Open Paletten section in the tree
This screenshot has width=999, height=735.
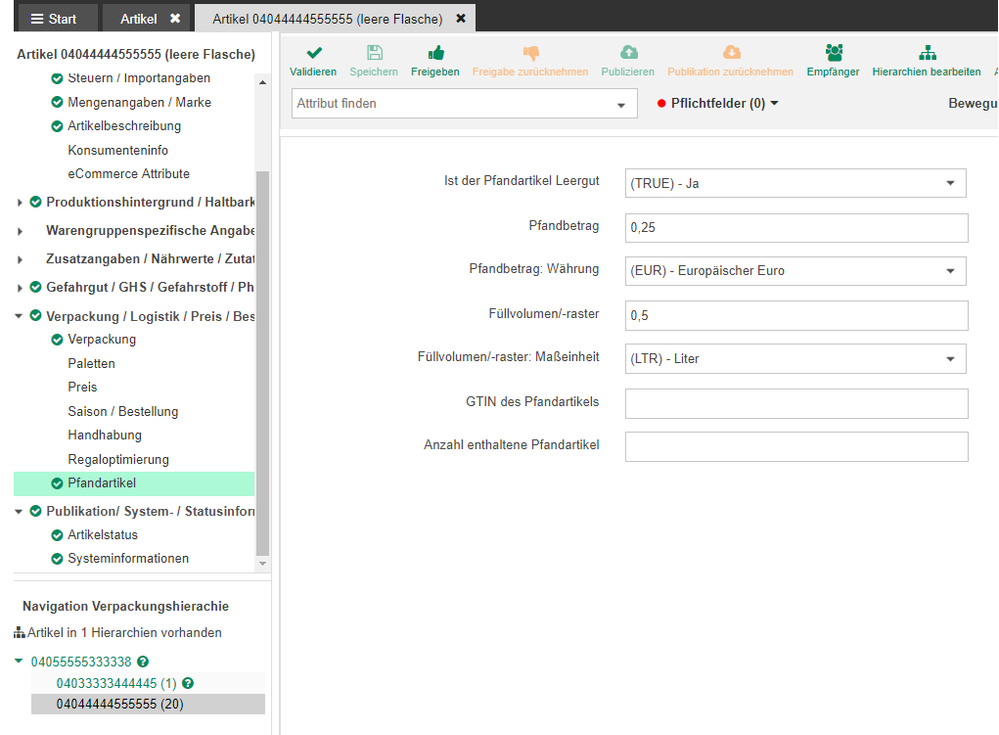point(91,364)
